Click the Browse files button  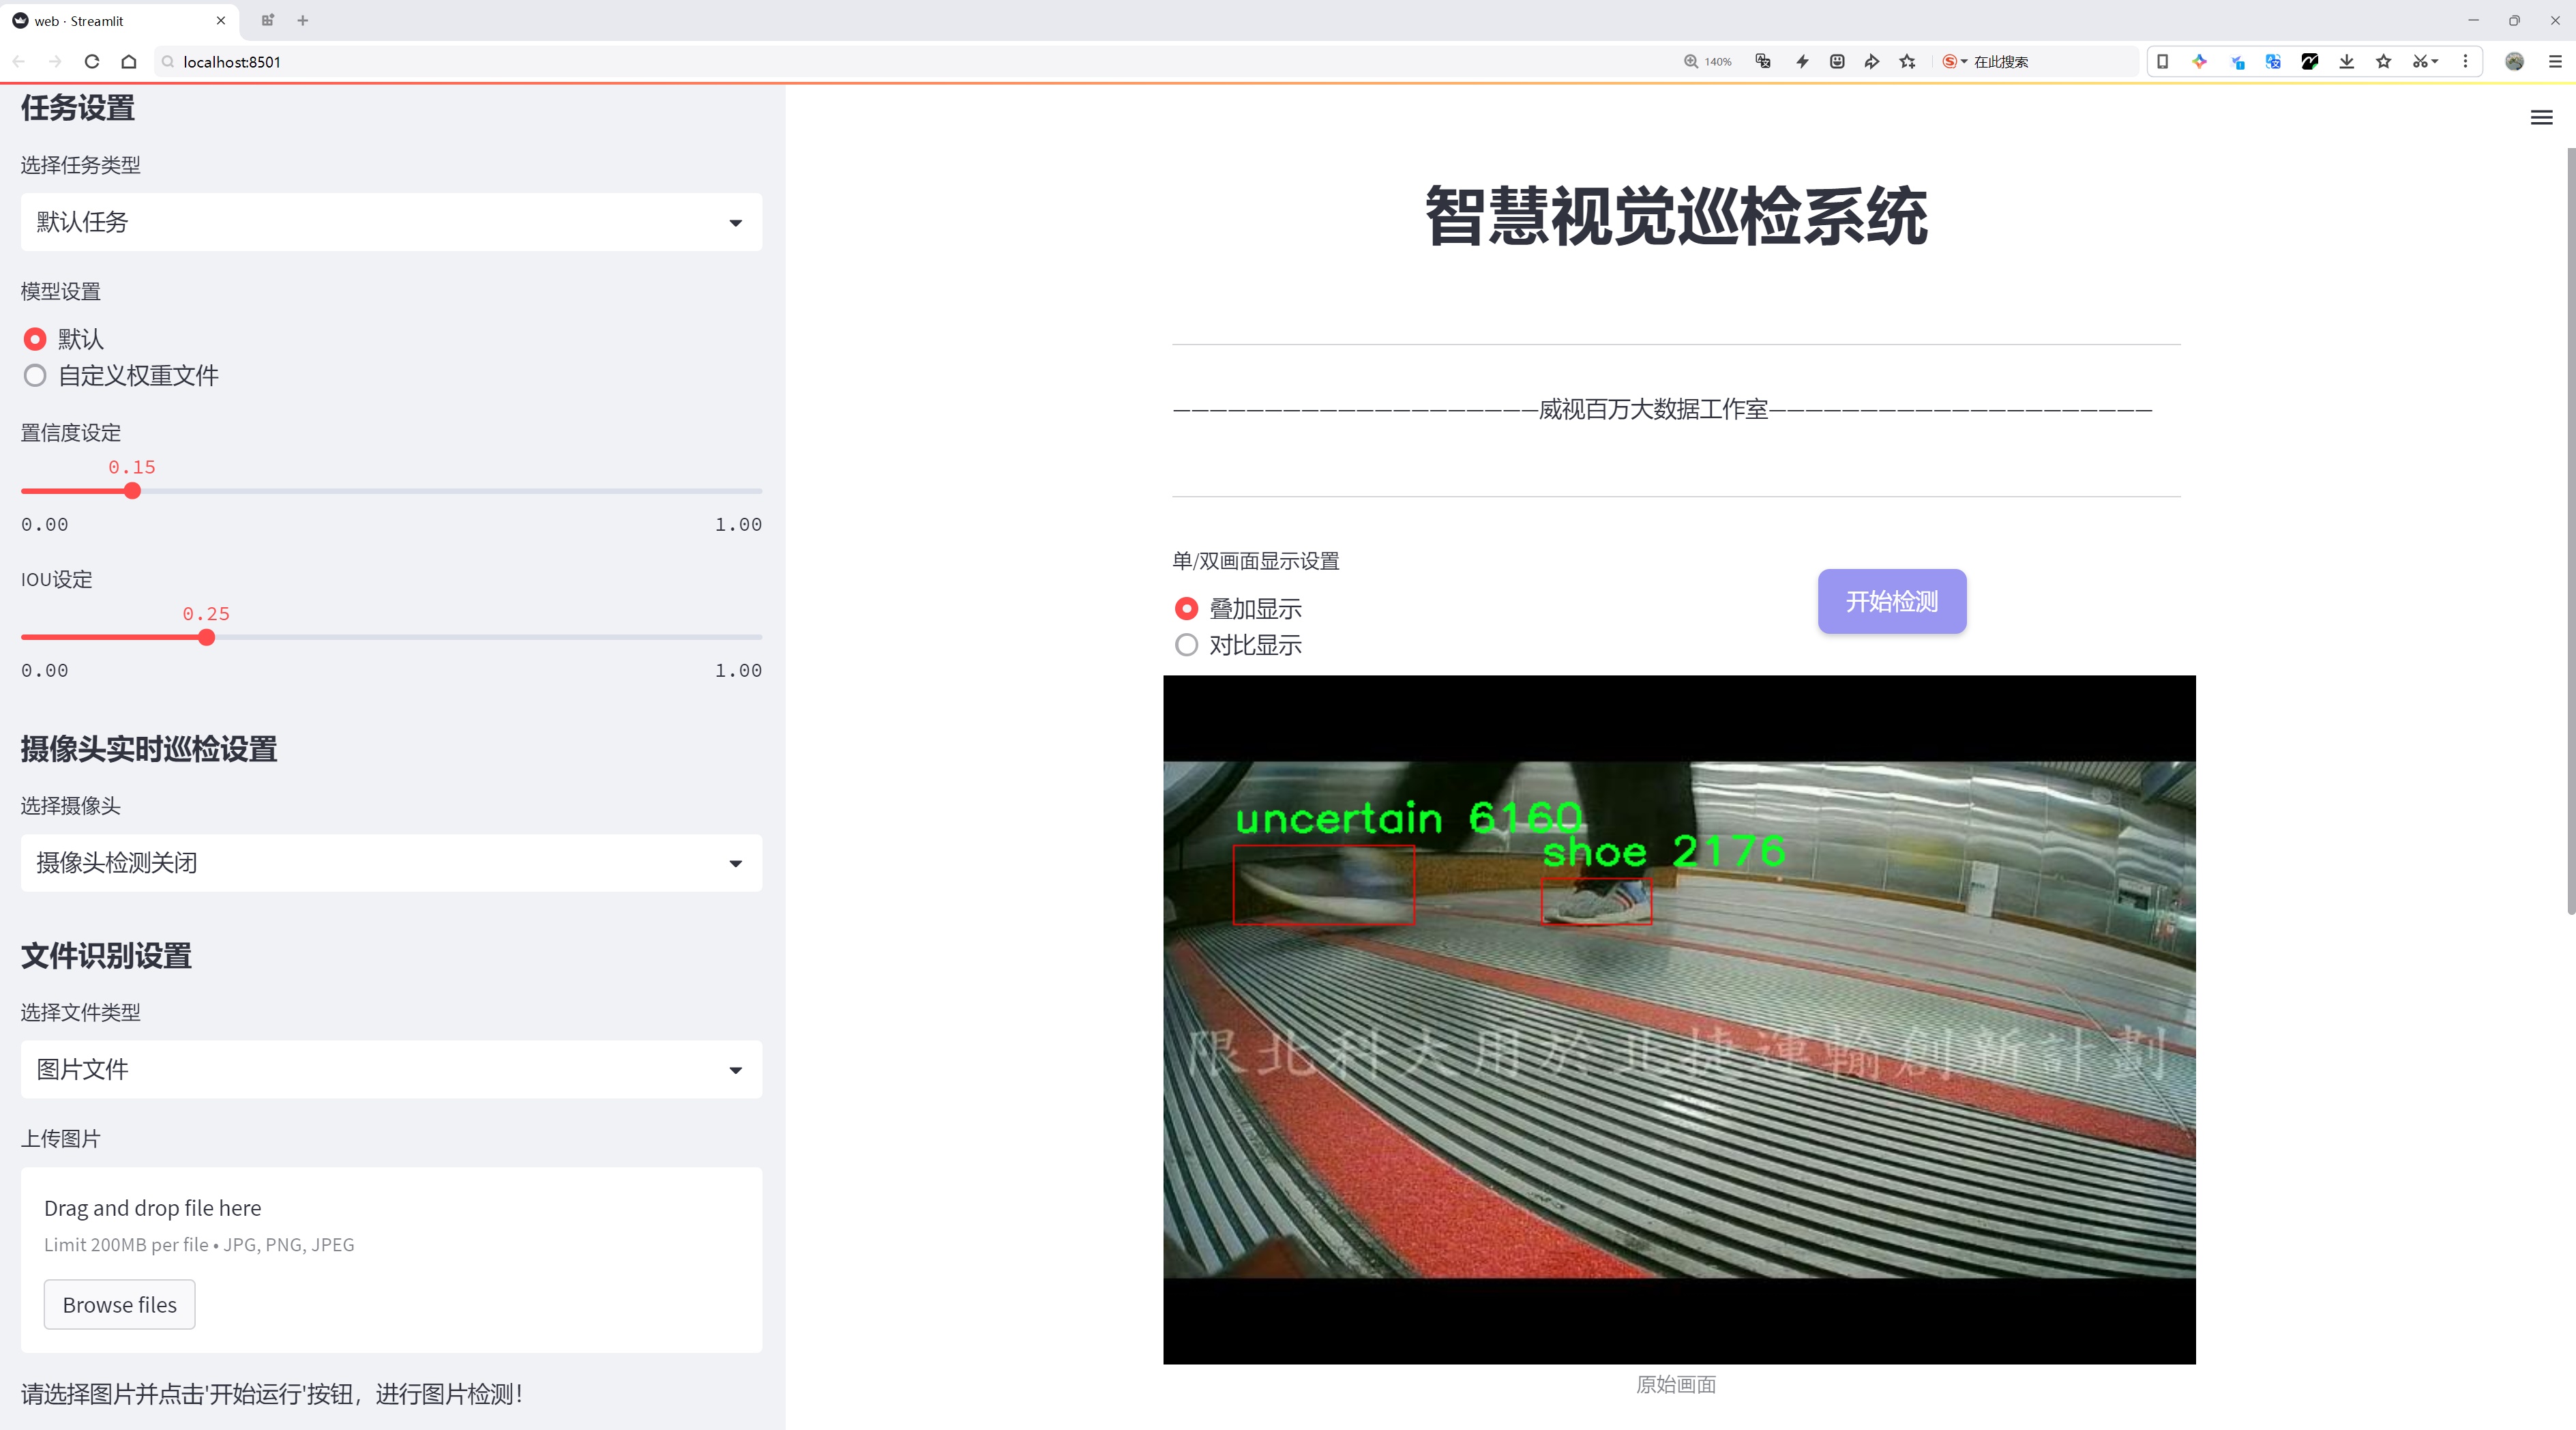click(x=119, y=1304)
